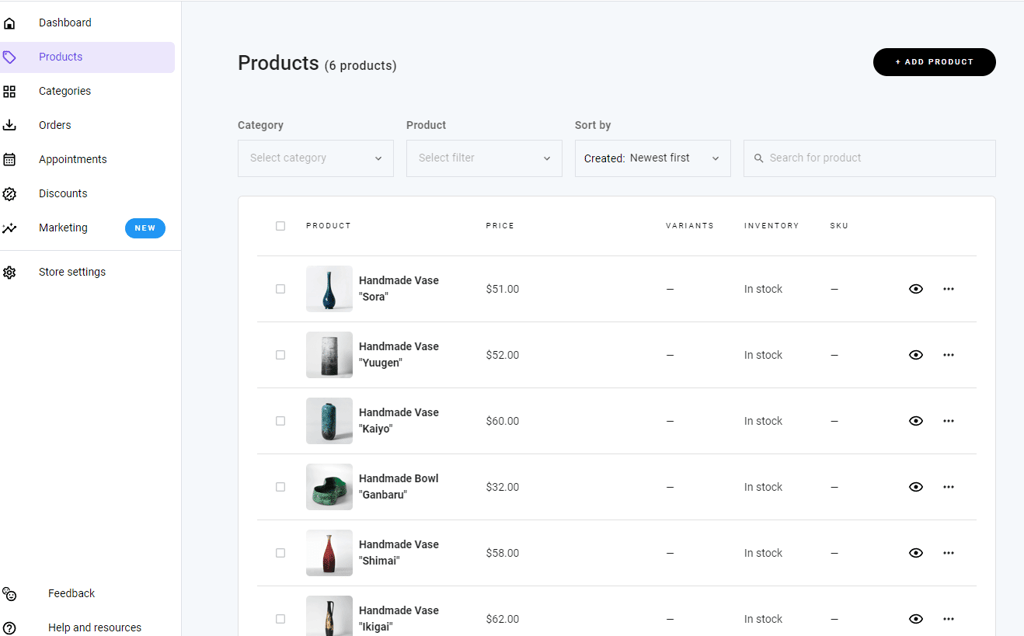Viewport: 1024px width, 636px height.
Task: Click the Vase "Yuugen" thumbnail image
Action: click(329, 355)
